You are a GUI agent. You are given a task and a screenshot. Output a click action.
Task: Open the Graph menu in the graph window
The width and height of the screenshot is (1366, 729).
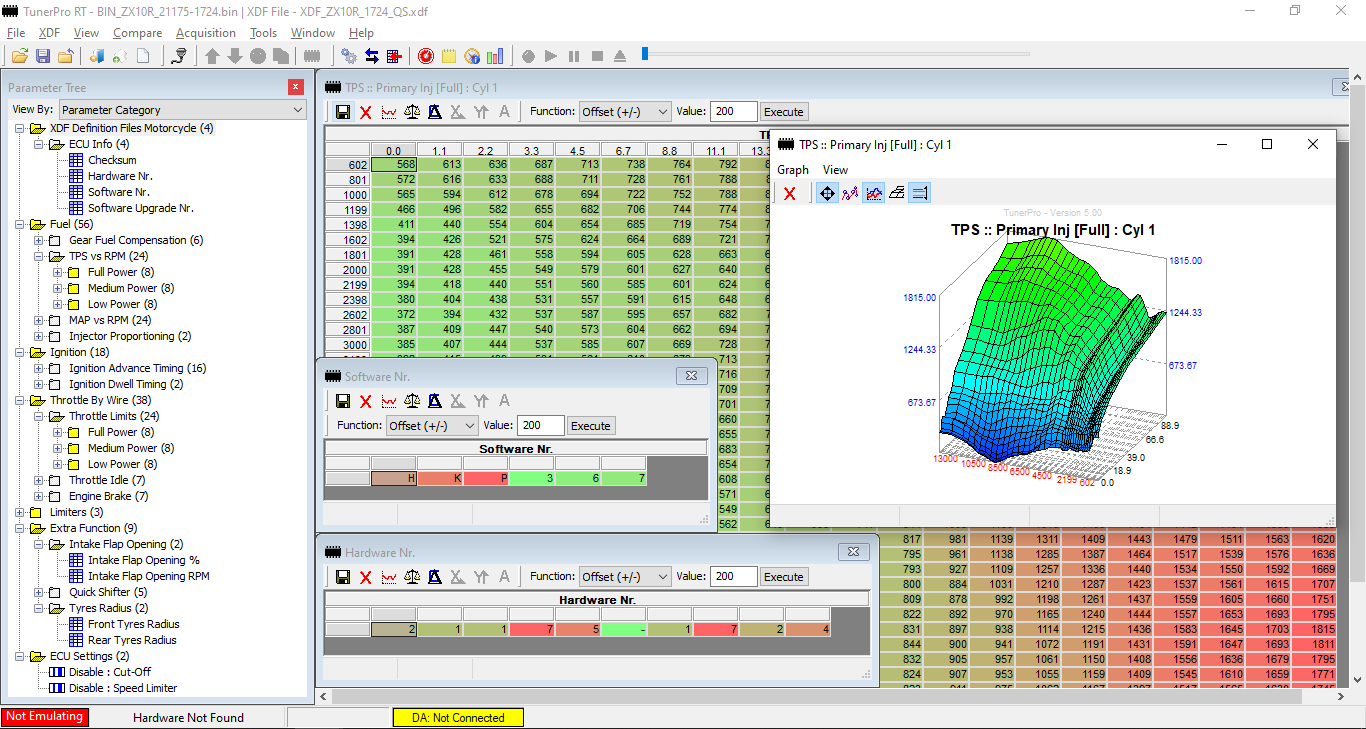click(792, 170)
